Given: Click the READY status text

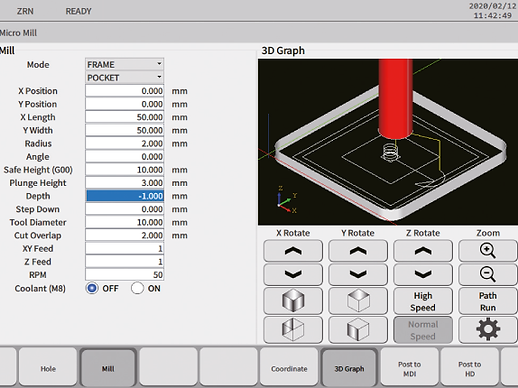Looking at the screenshot, I should 78,11.
